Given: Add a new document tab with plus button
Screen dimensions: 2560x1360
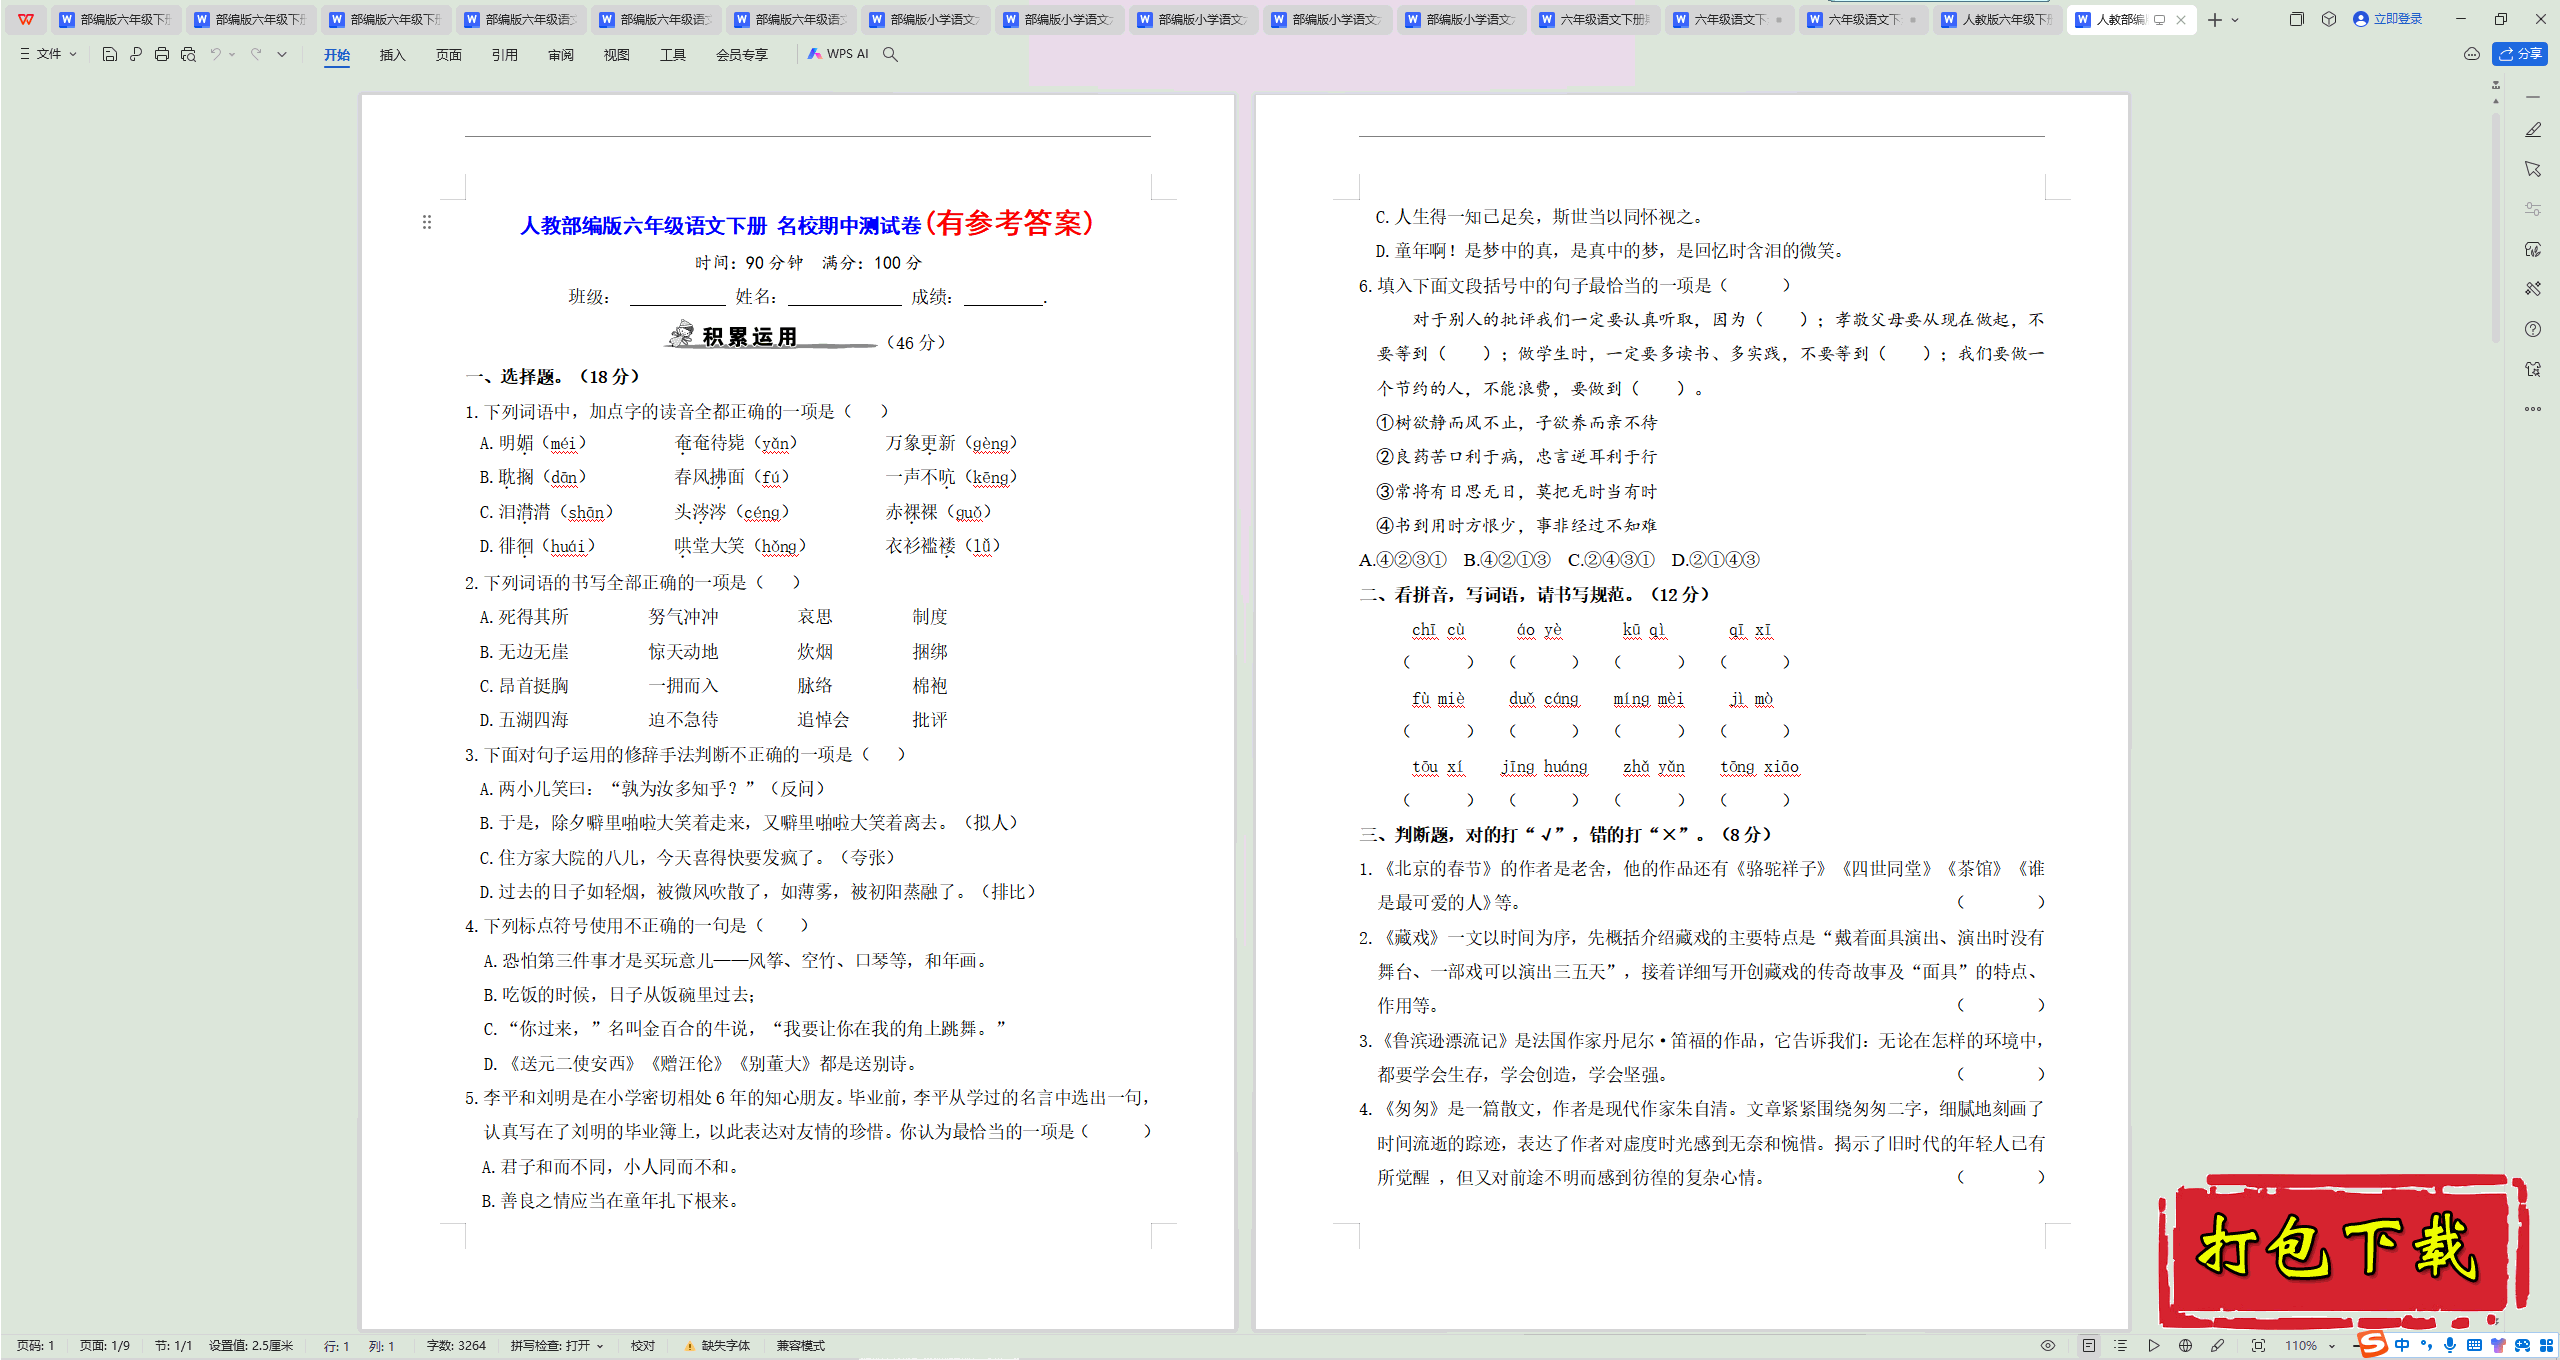Looking at the screenshot, I should 2215,20.
